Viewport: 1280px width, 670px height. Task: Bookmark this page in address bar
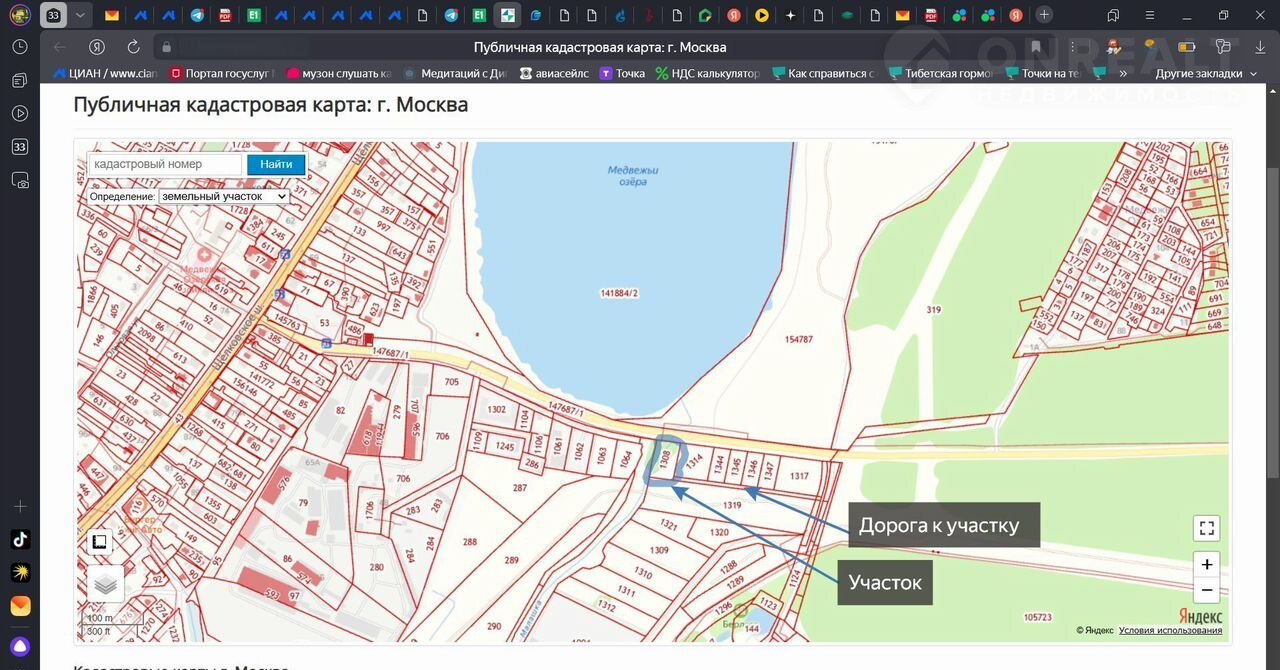(1036, 47)
